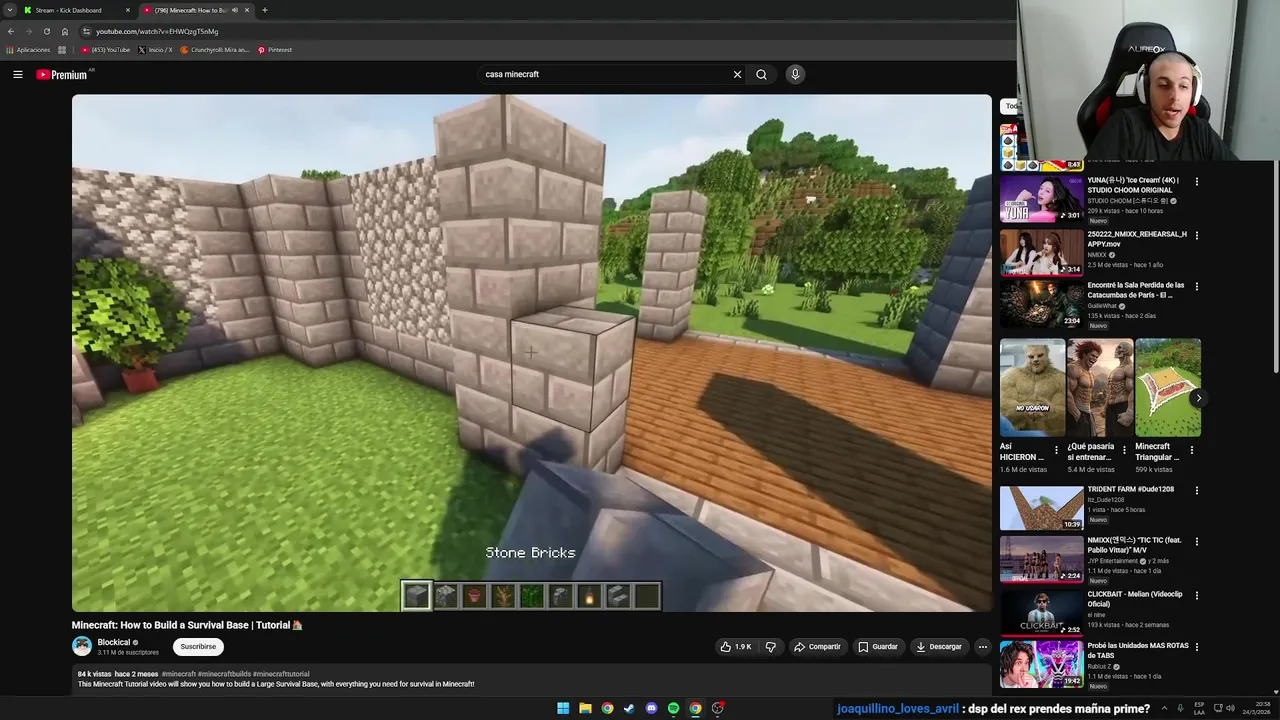Image resolution: width=1280 pixels, height=720 pixels.
Task: Open options for Unidades MAS ROTAS video
Action: tap(1196, 647)
